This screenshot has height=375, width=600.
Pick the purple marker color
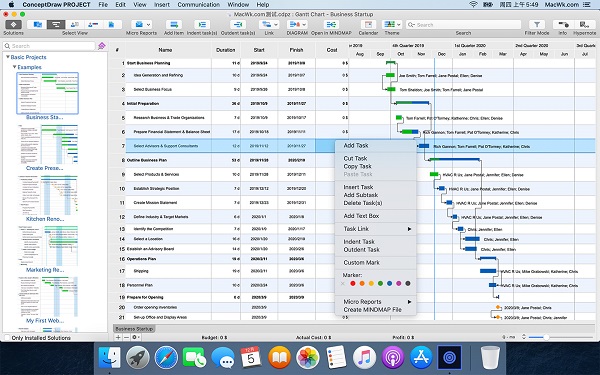(x=399, y=284)
